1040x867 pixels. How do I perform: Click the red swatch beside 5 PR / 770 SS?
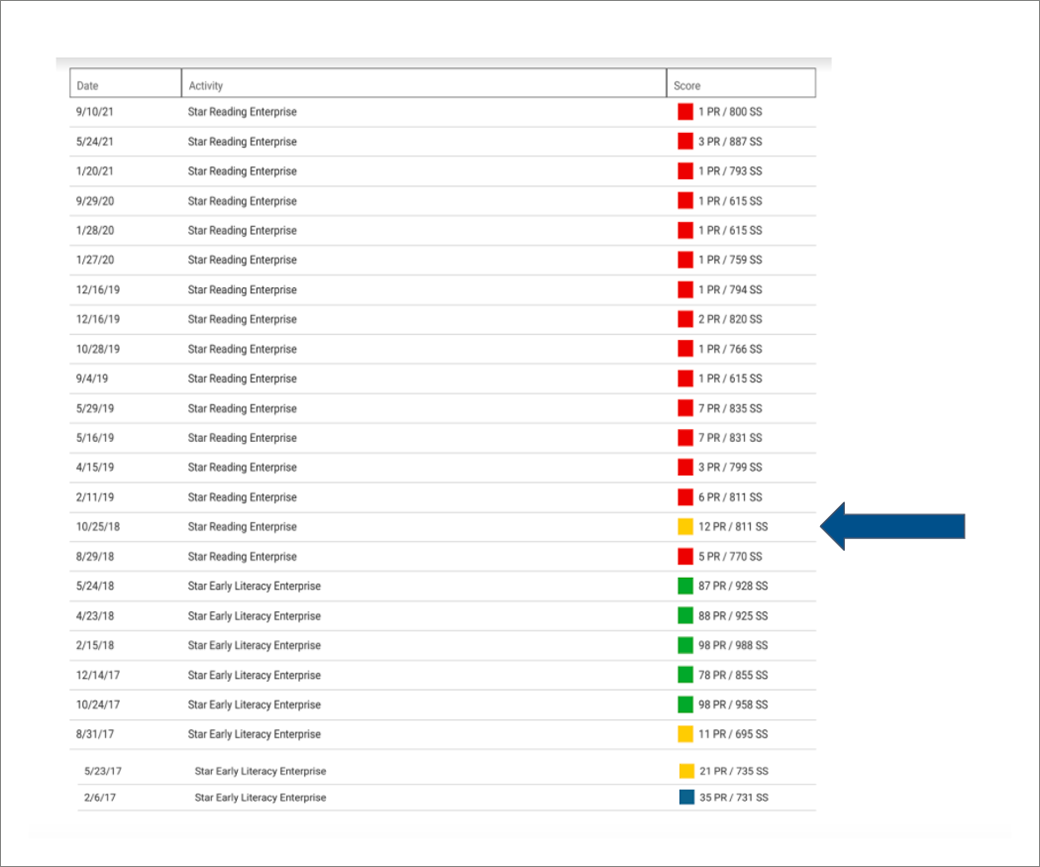point(685,556)
